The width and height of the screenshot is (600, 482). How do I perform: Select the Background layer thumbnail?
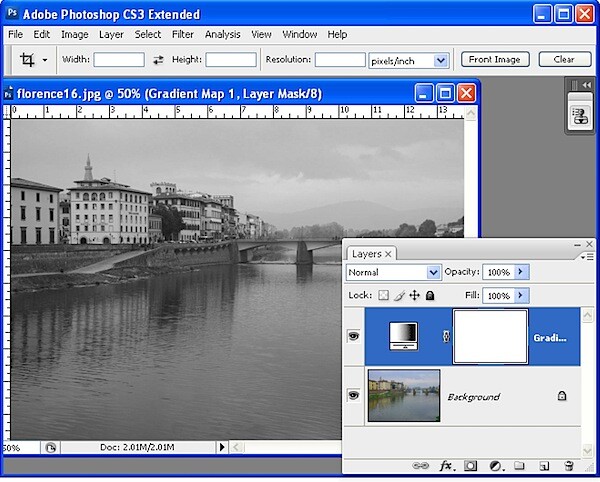tap(404, 396)
